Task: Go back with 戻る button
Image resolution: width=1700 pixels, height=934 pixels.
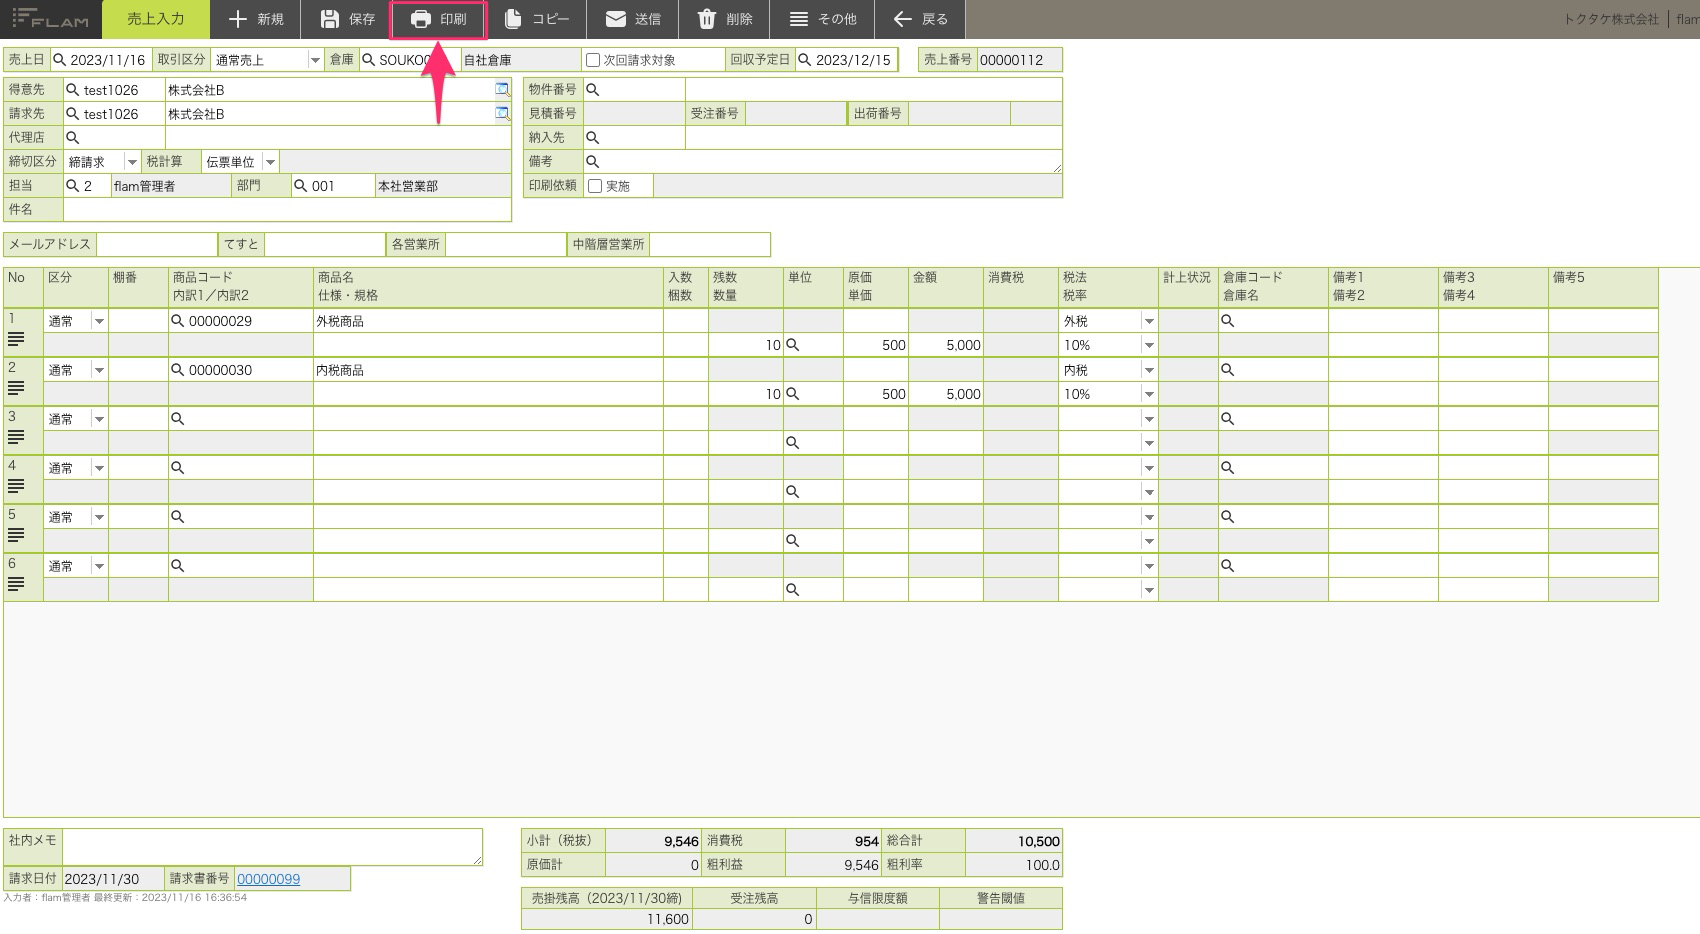Action: tap(920, 19)
